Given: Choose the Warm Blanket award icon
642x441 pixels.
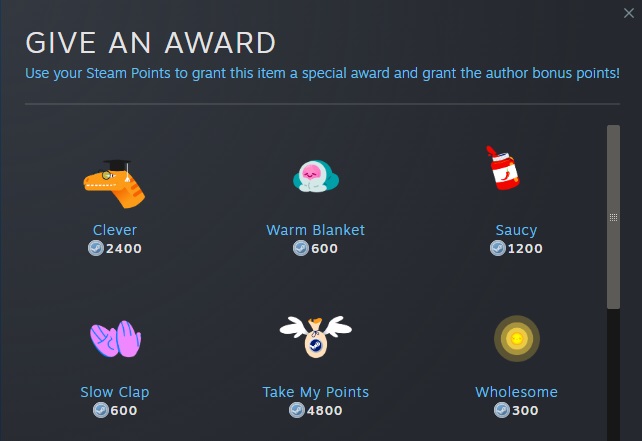Looking at the screenshot, I should [x=315, y=178].
